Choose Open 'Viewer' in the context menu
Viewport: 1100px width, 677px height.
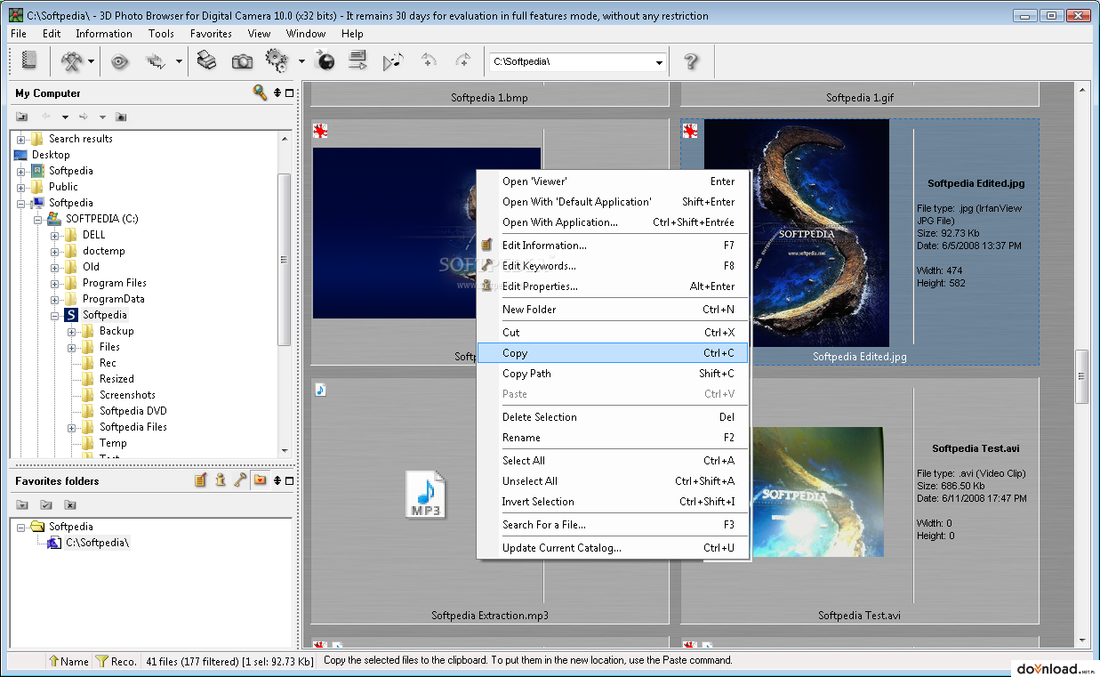[x=612, y=181]
